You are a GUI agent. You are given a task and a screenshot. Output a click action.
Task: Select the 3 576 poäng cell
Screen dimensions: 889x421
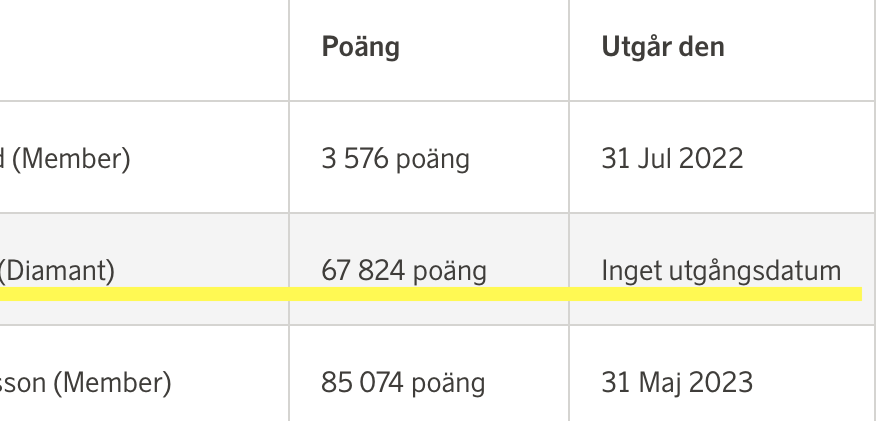(395, 158)
